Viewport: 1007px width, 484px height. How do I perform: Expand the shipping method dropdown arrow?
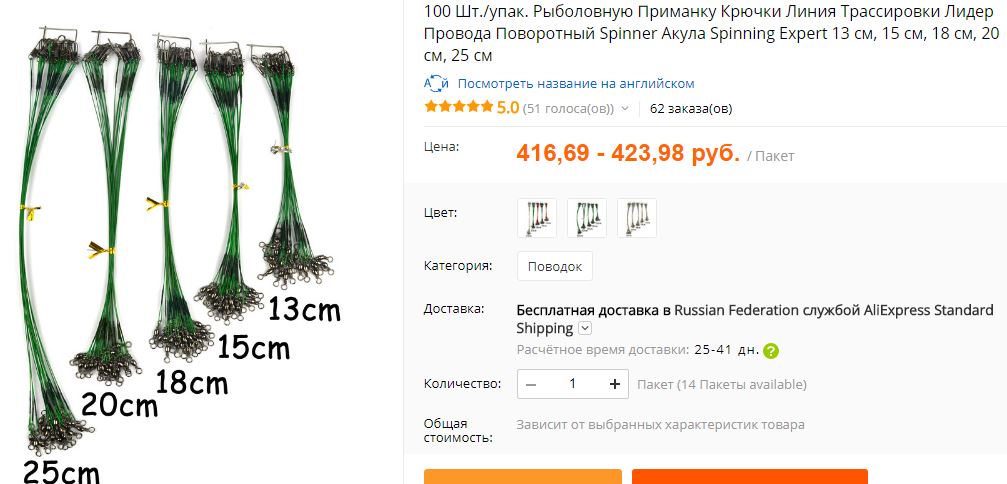point(584,329)
